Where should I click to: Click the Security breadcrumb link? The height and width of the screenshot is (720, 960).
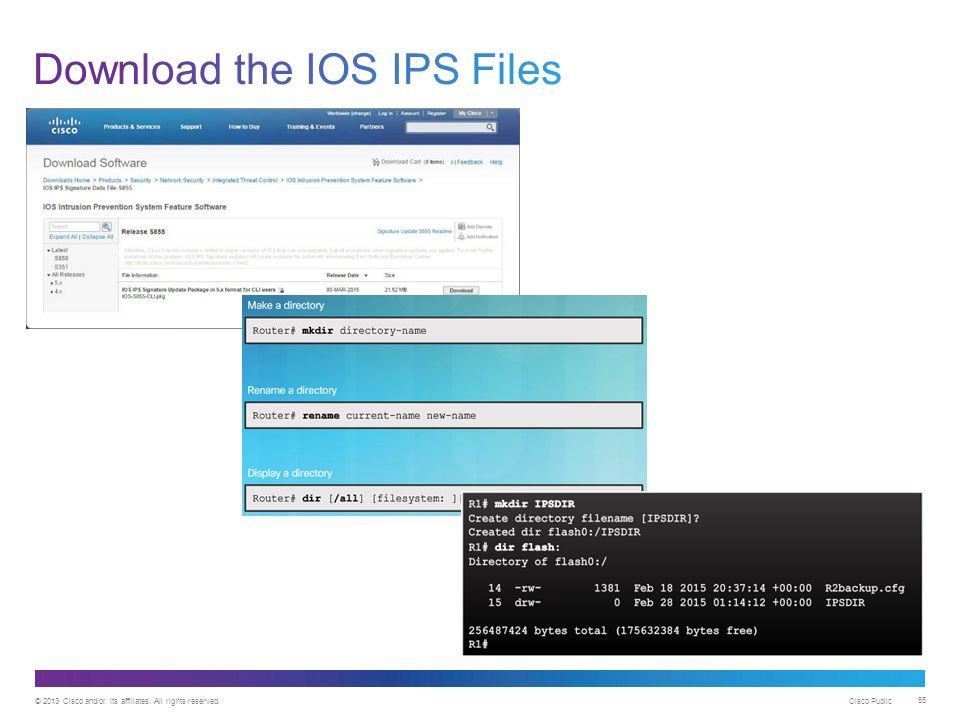140,181
